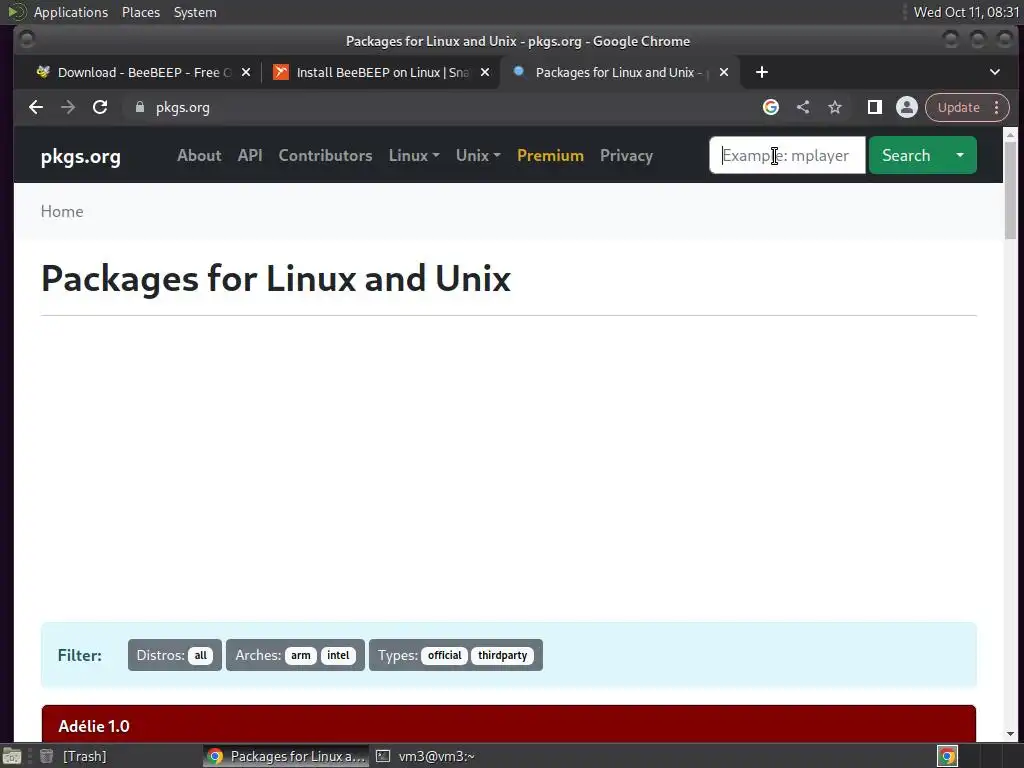Click the clock Wed Oct 11, 08:31
The image size is (1024, 768).
coord(967,12)
